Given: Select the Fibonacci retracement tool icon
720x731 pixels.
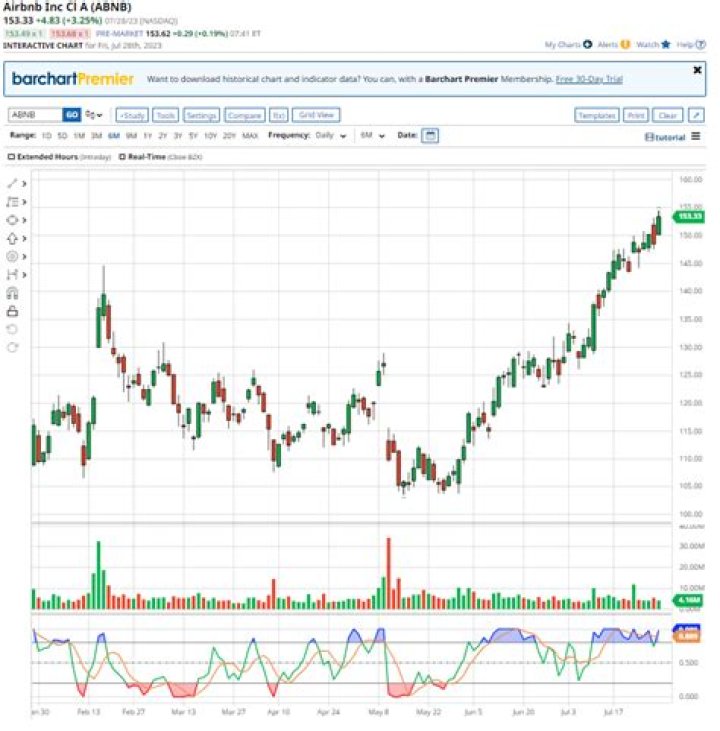Looking at the screenshot, I should point(12,202).
